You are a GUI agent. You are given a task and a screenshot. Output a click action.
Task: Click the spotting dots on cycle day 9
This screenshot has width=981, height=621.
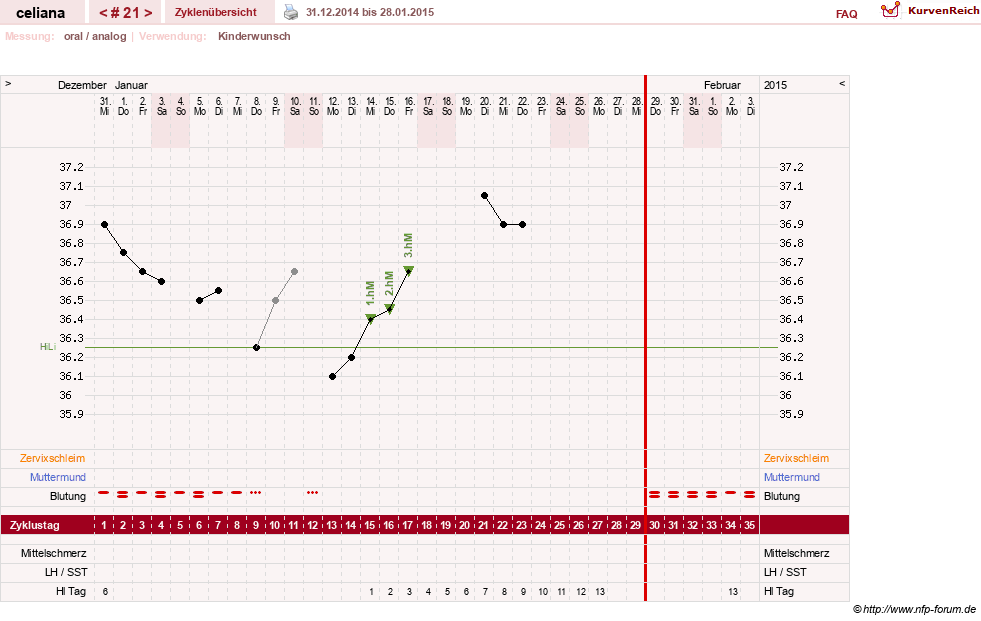(x=255, y=493)
